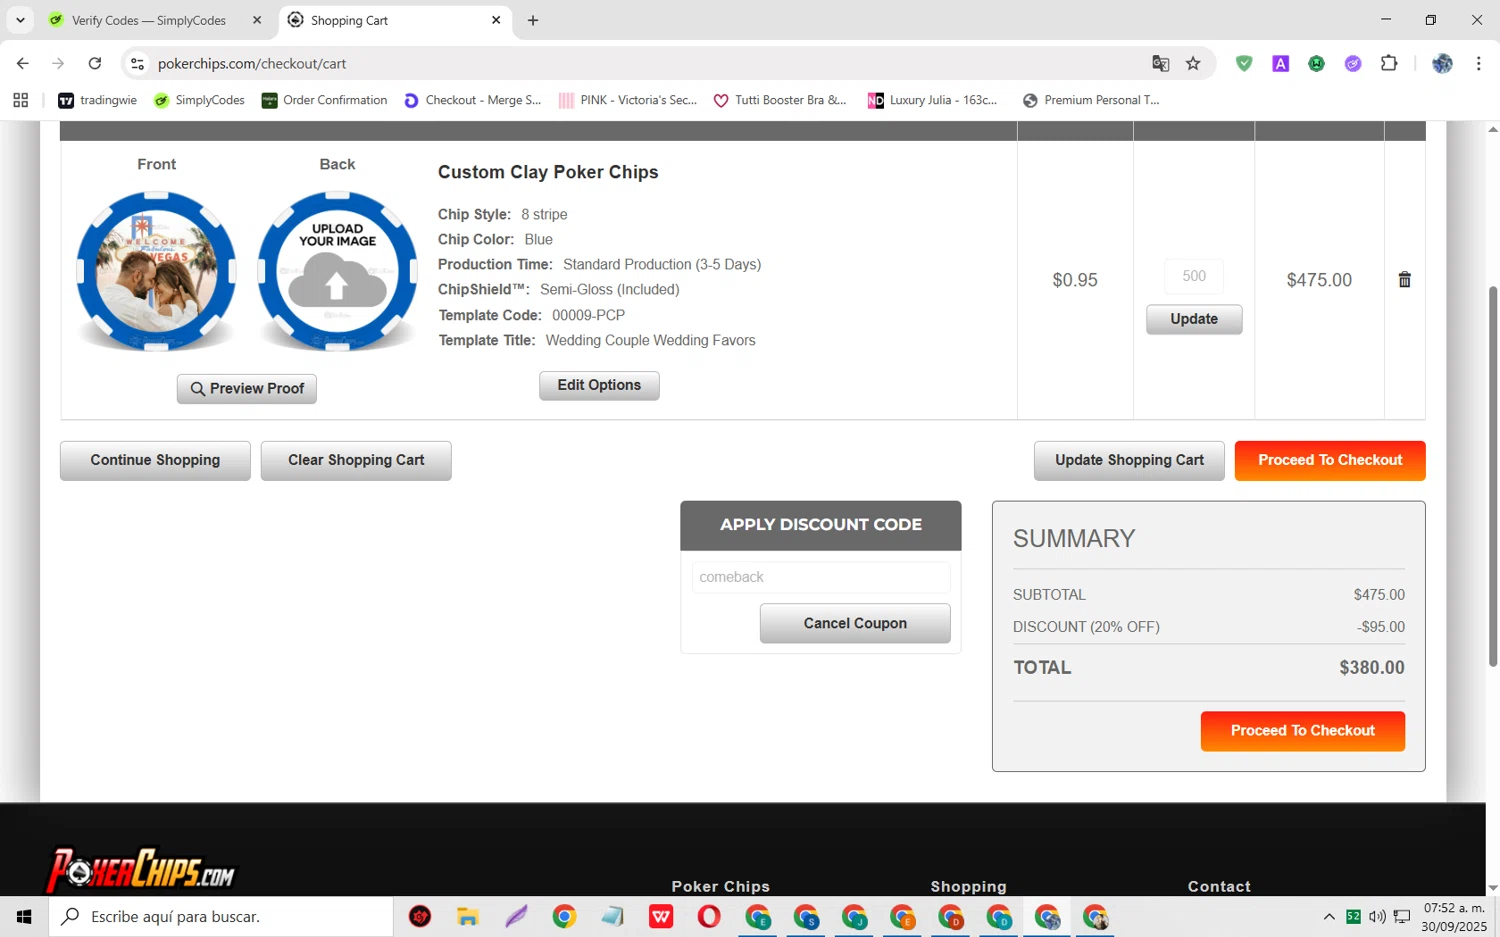Open the PINK - Victoria's Sec... bookmark
Image resolution: width=1500 pixels, height=937 pixels.
(x=628, y=100)
